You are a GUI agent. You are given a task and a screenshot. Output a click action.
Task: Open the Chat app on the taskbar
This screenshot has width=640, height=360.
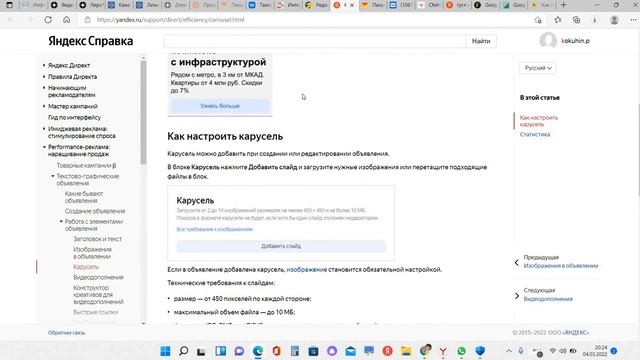point(239,351)
